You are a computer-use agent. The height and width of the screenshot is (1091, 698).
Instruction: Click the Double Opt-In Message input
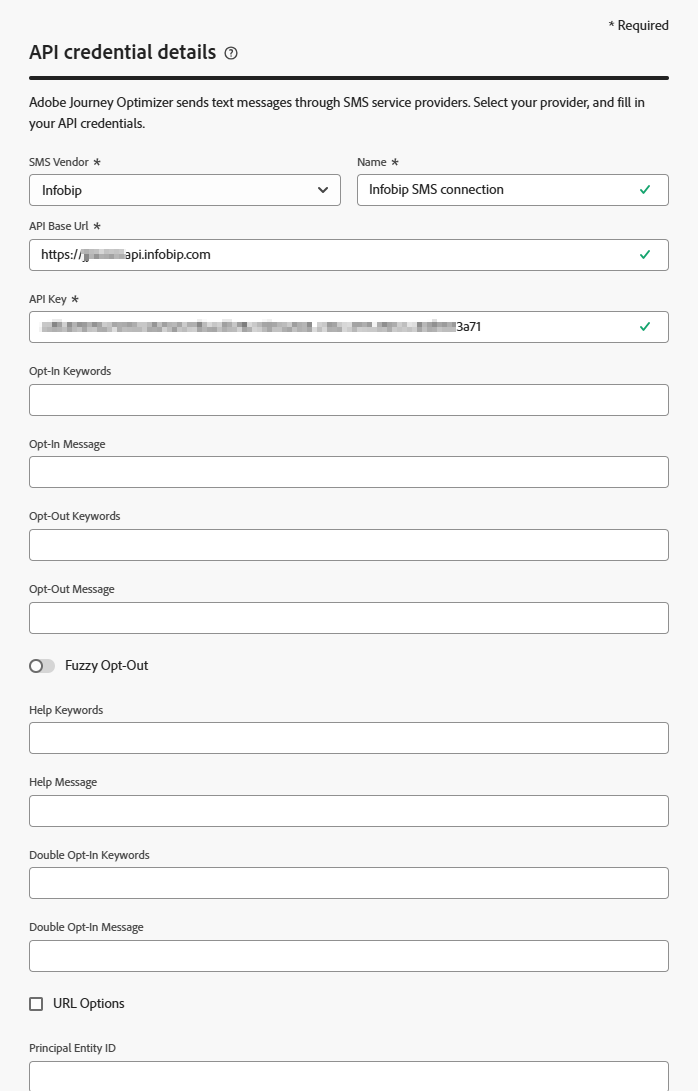(x=349, y=956)
